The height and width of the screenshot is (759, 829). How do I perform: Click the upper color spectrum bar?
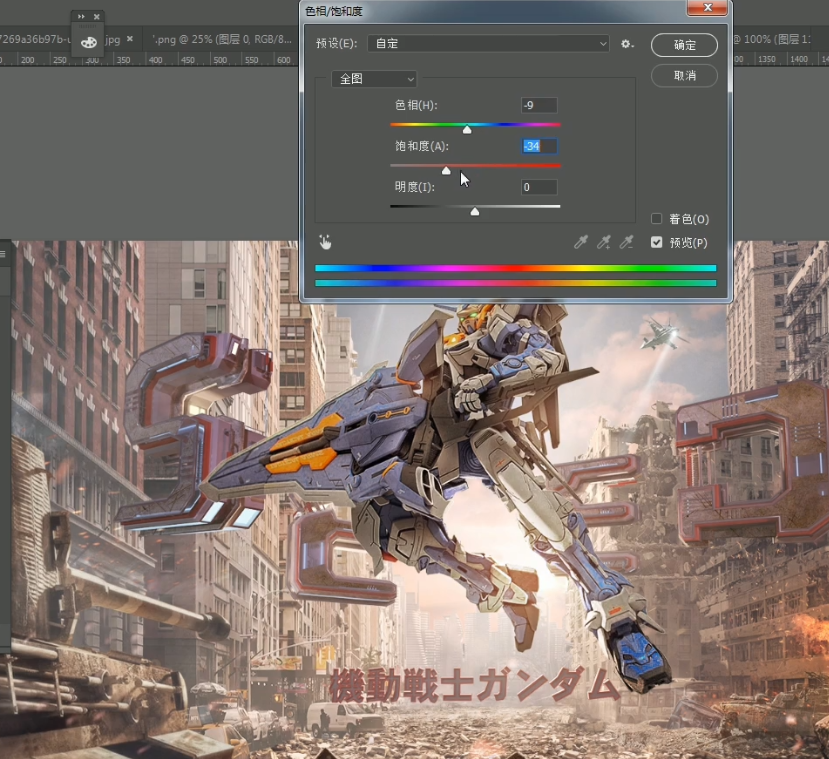pyautogui.click(x=515, y=268)
